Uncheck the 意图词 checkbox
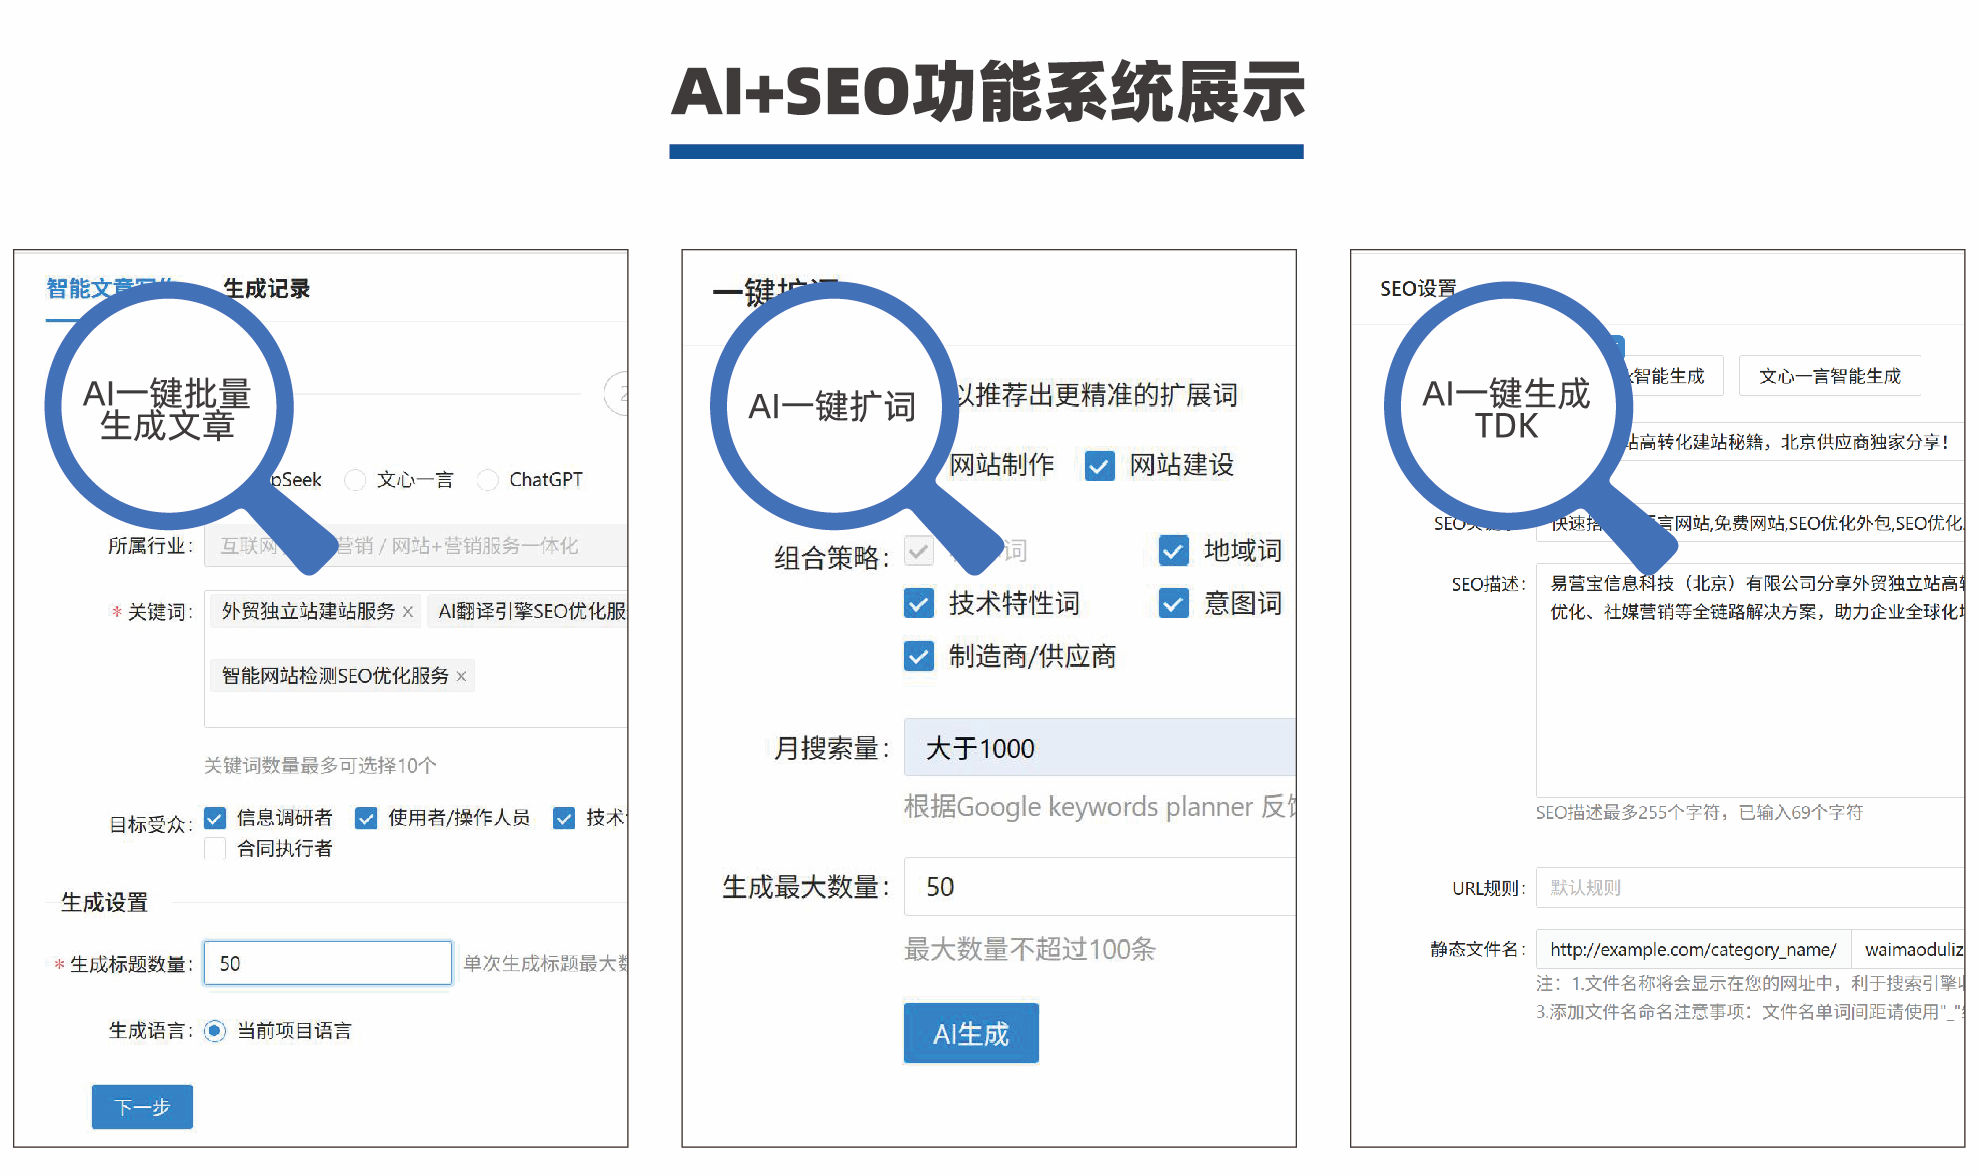This screenshot has width=1979, height=1176. [1172, 603]
